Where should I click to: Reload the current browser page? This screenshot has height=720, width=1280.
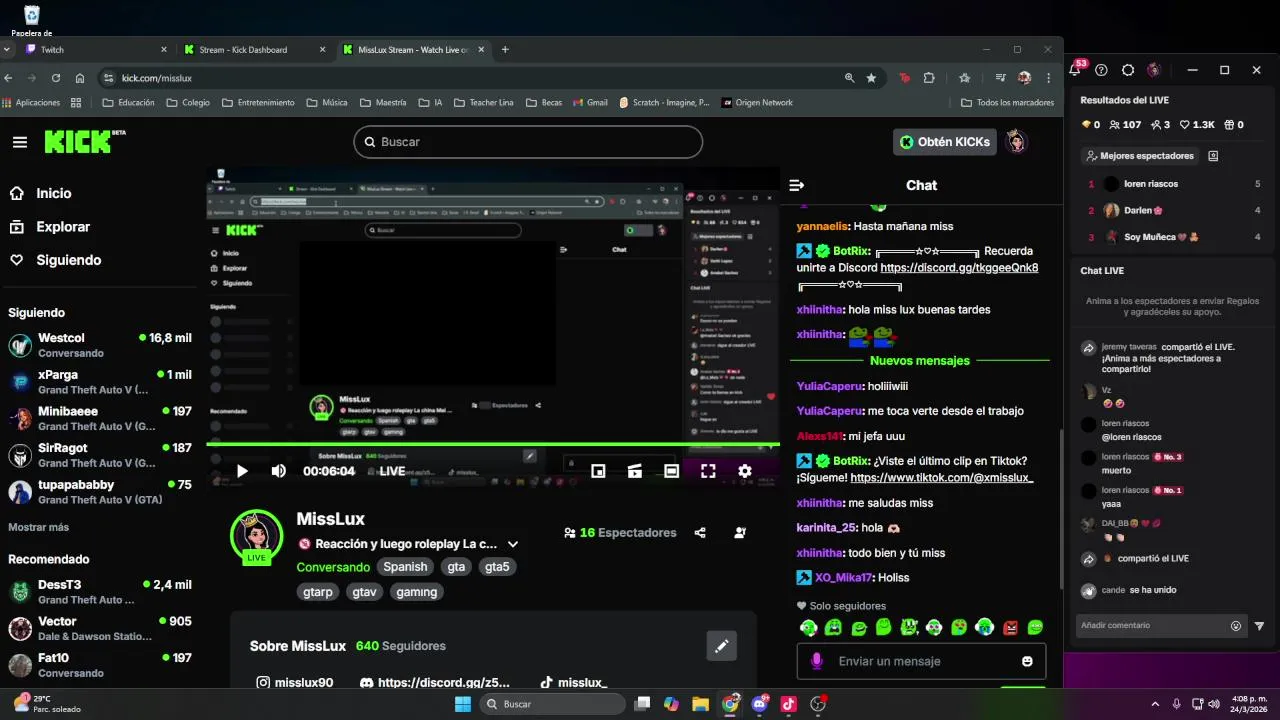tap(56, 78)
